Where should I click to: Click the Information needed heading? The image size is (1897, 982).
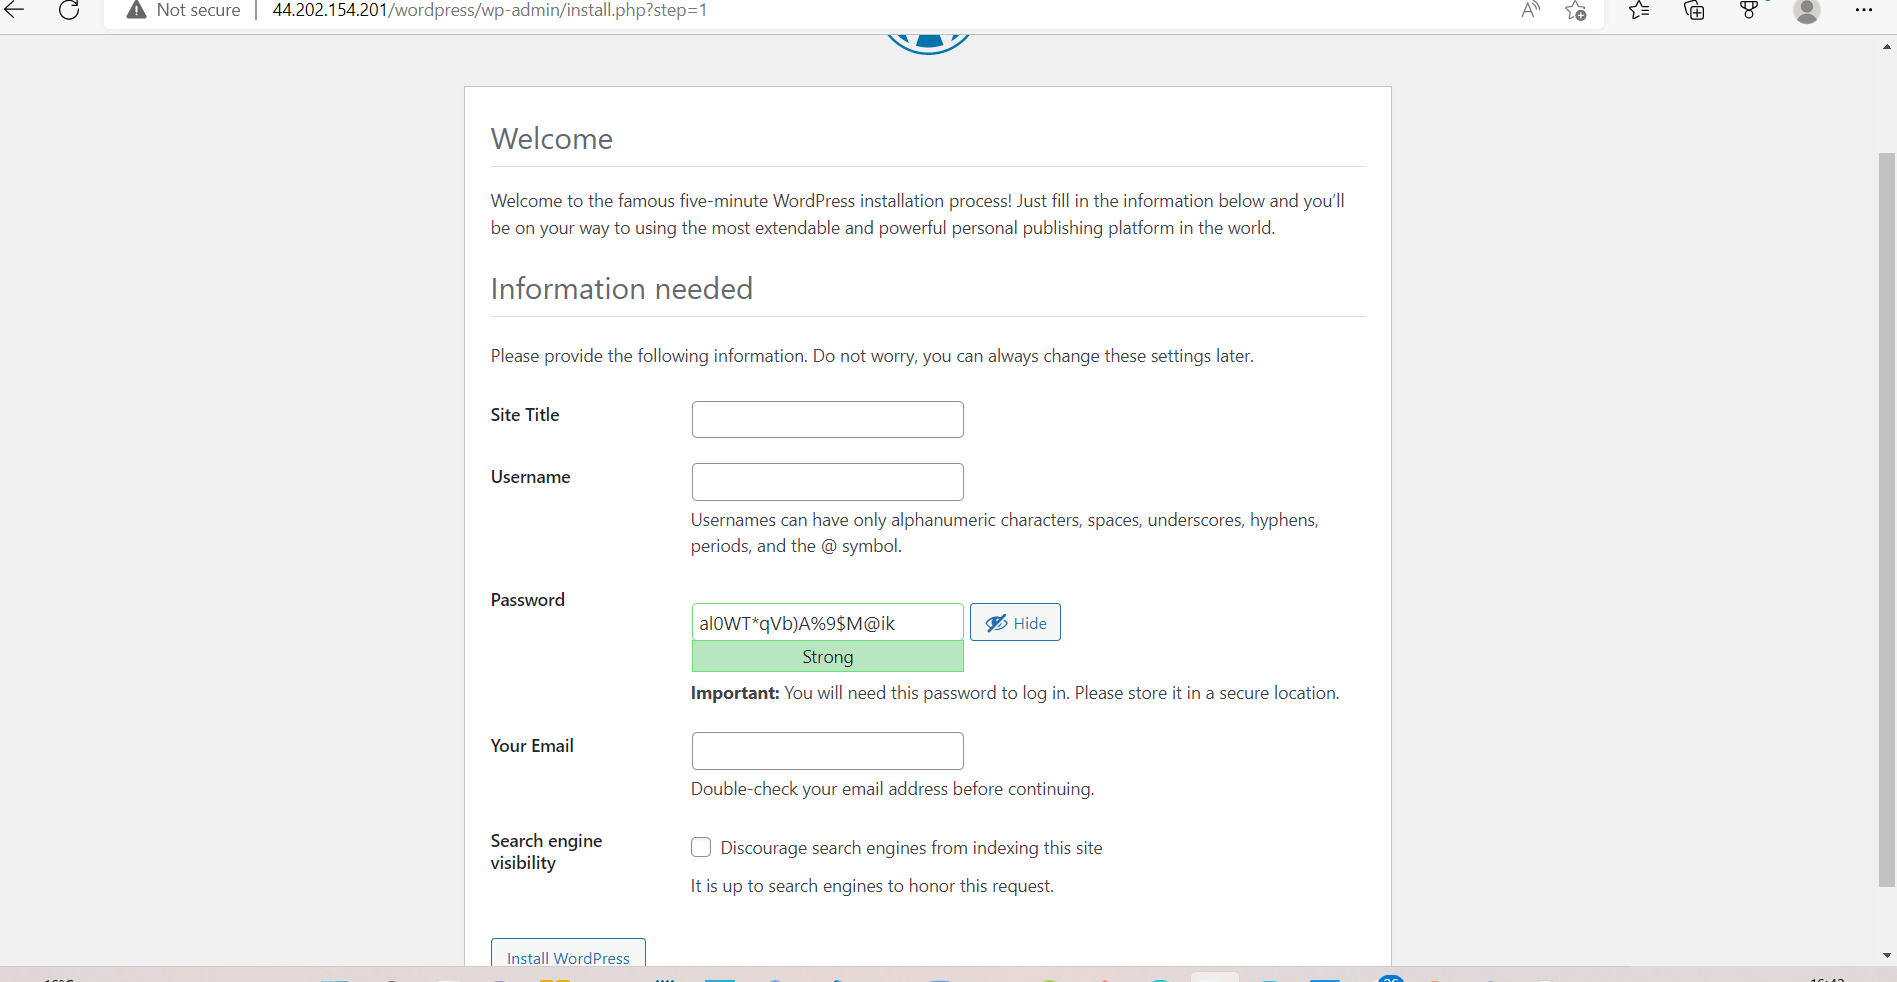pos(622,289)
